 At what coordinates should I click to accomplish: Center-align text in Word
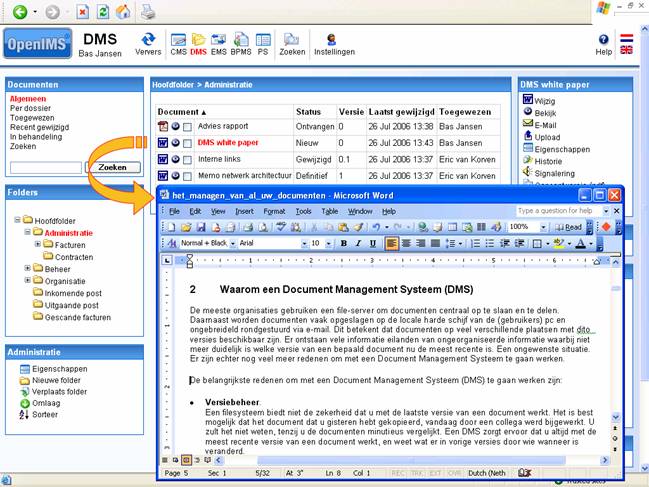tap(406, 243)
